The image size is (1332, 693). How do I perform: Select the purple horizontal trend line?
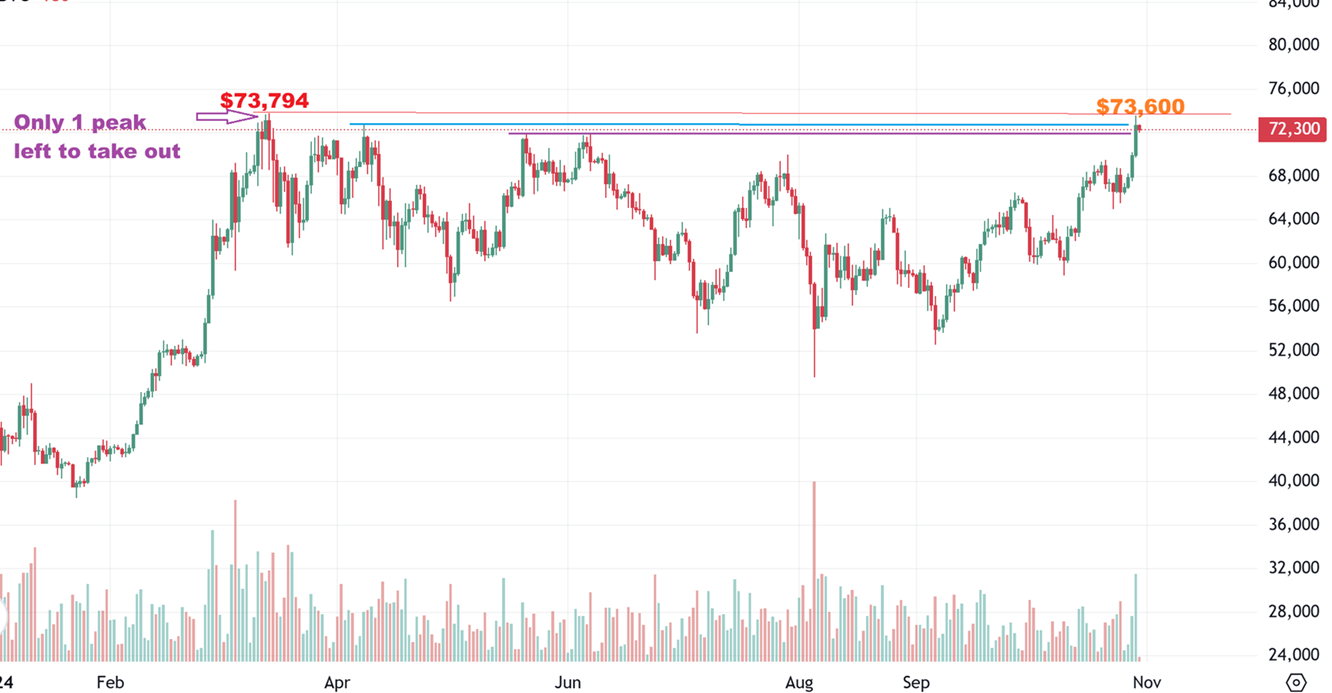coord(820,133)
